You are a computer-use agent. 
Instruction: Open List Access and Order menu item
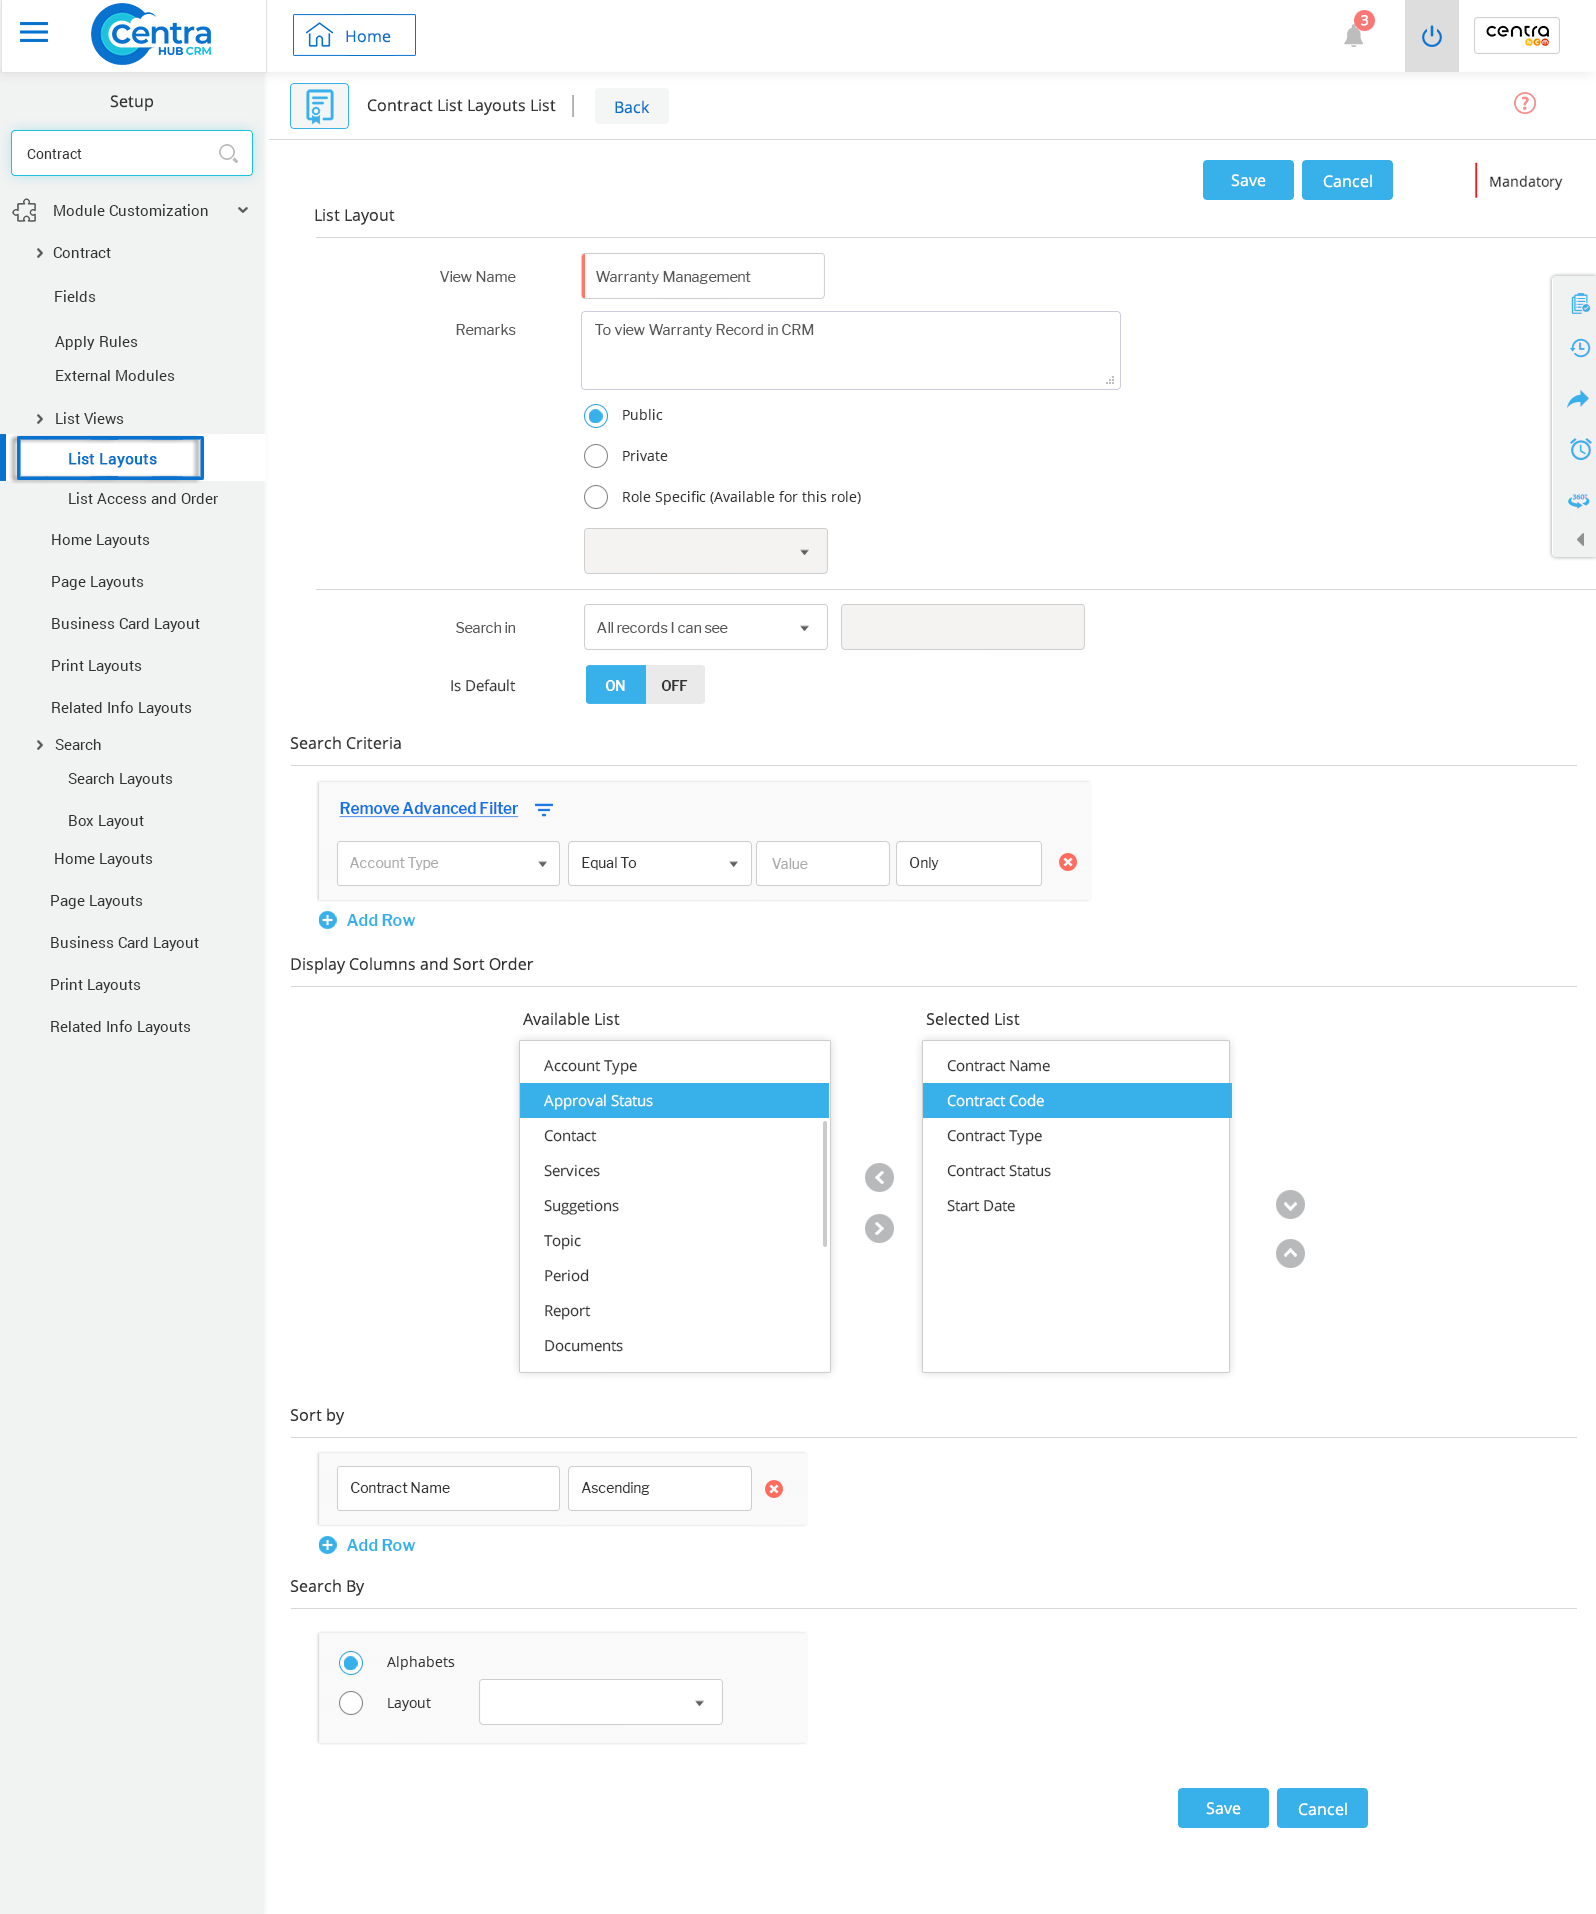point(143,499)
